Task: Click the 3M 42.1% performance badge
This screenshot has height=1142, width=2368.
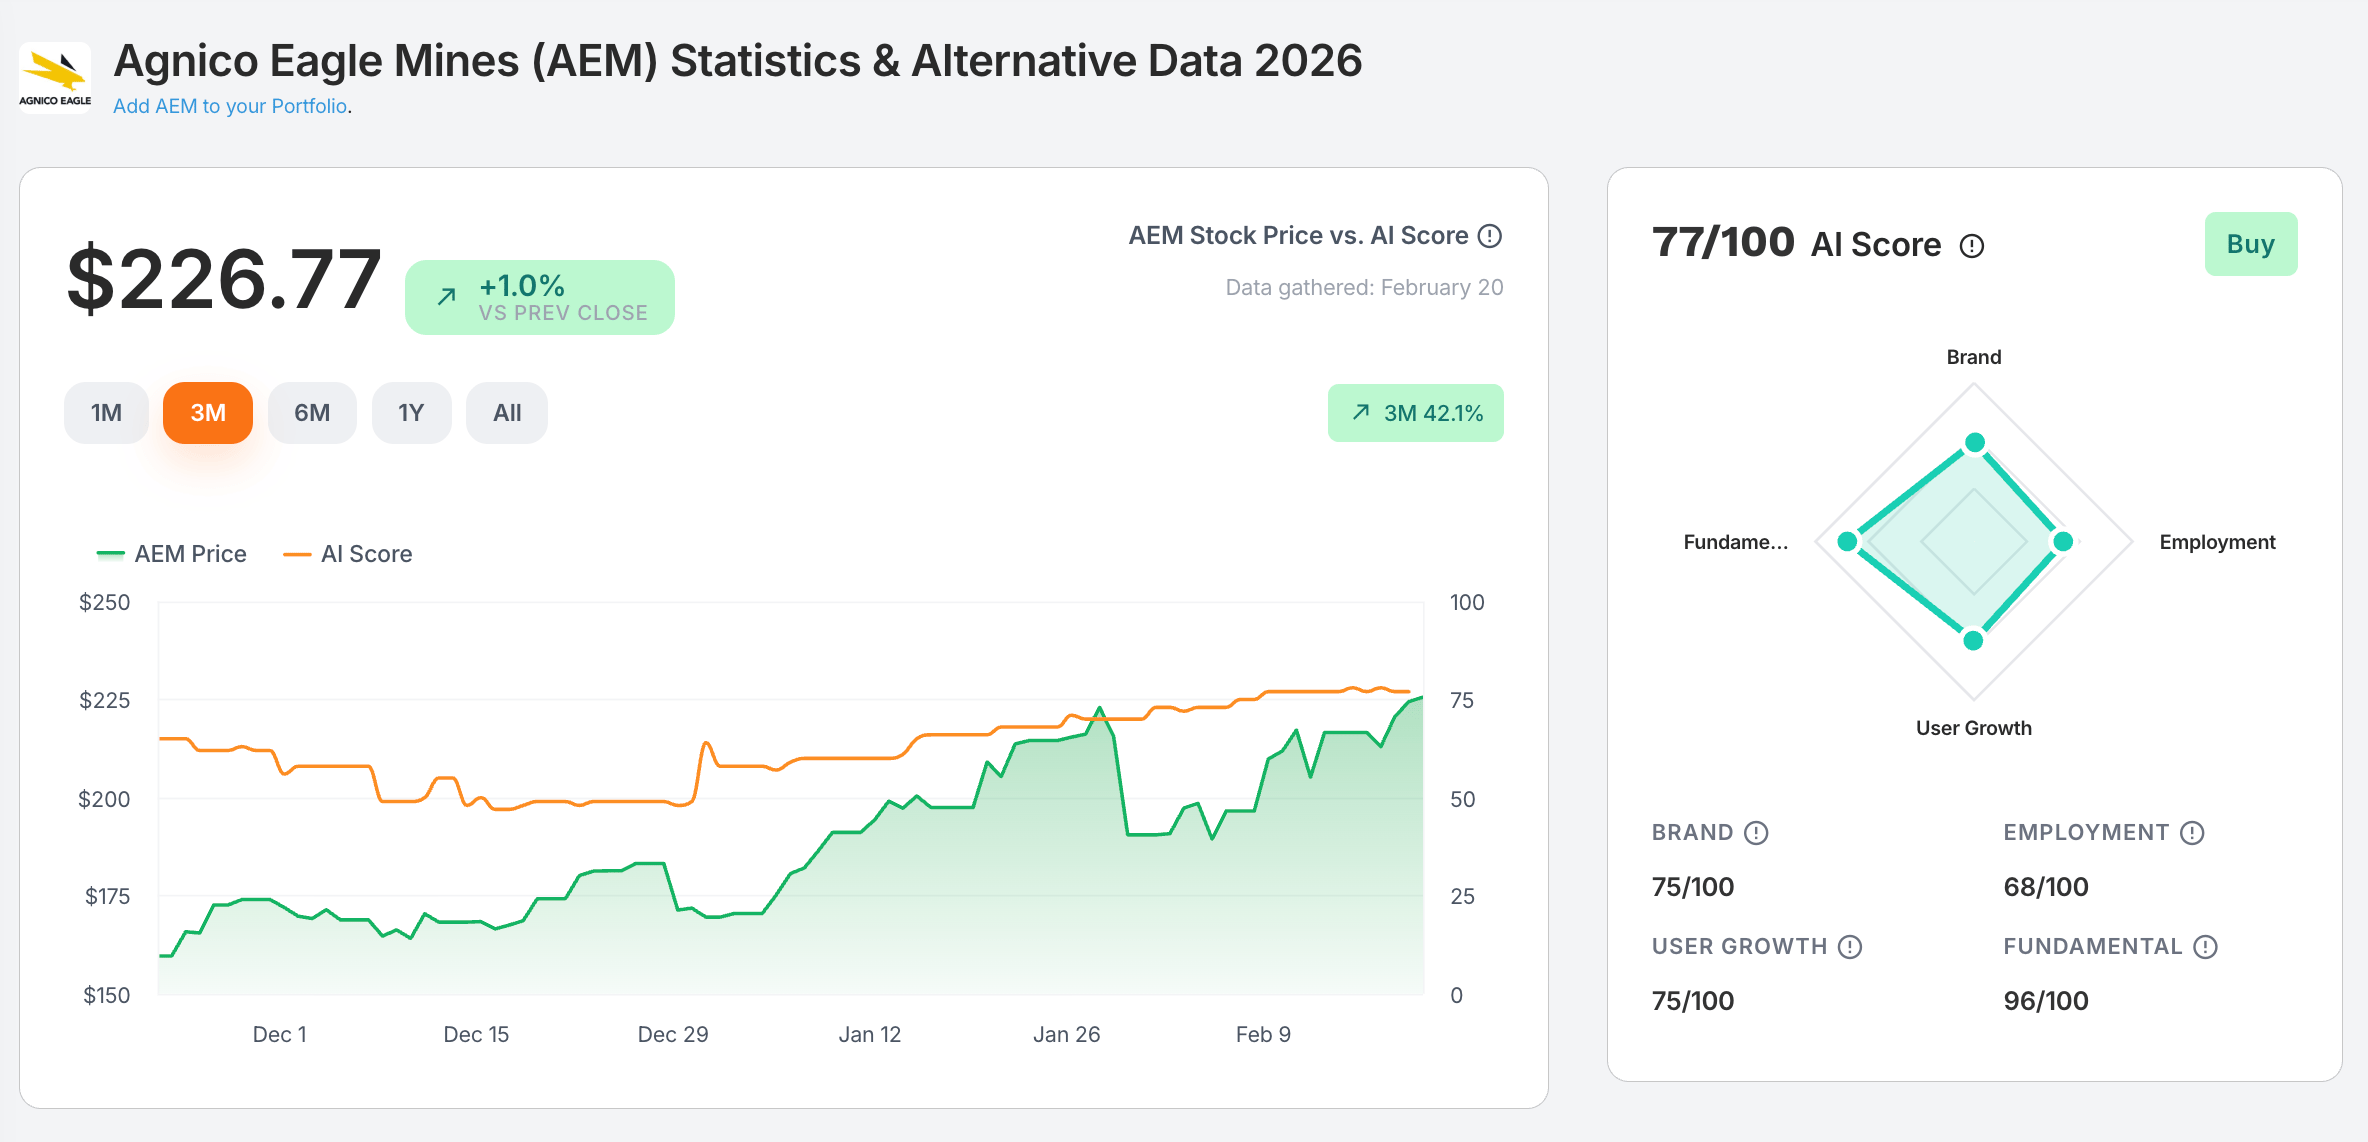Action: point(1415,413)
